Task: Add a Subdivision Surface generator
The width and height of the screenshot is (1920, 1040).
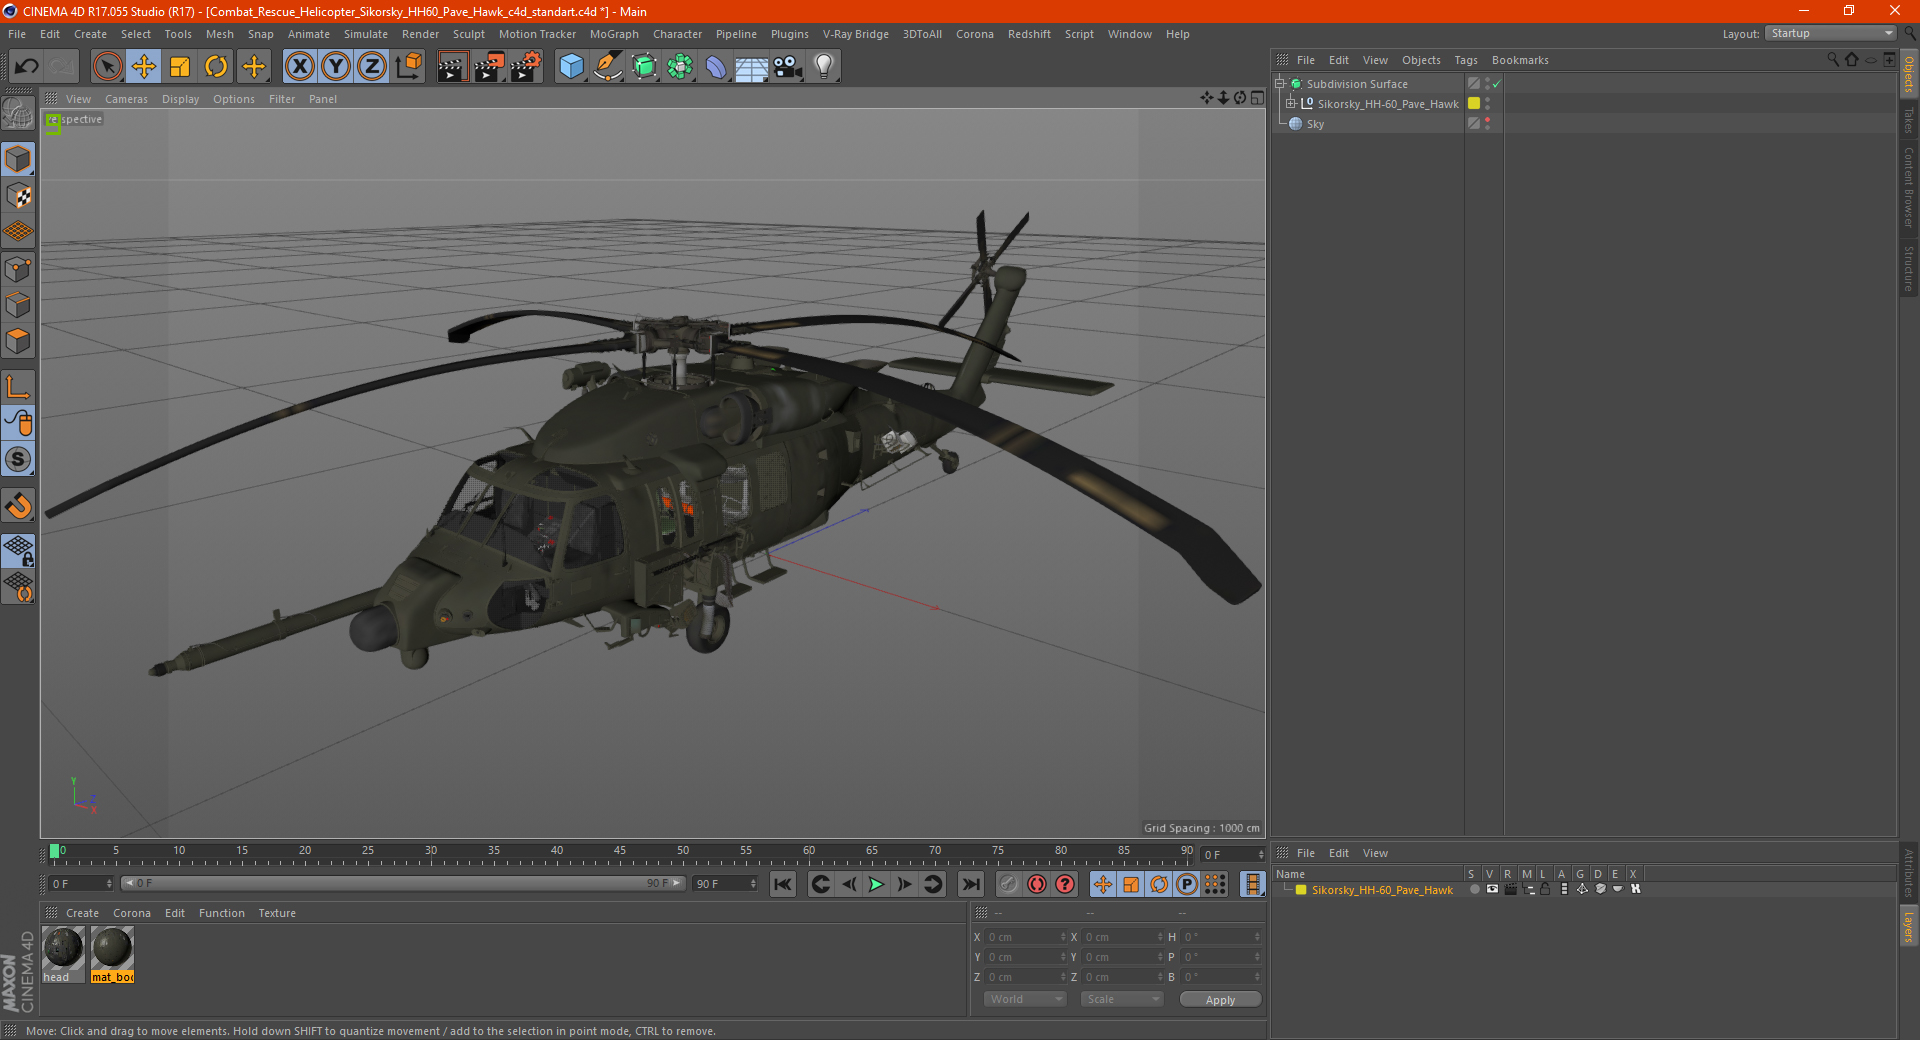Action: 644,67
